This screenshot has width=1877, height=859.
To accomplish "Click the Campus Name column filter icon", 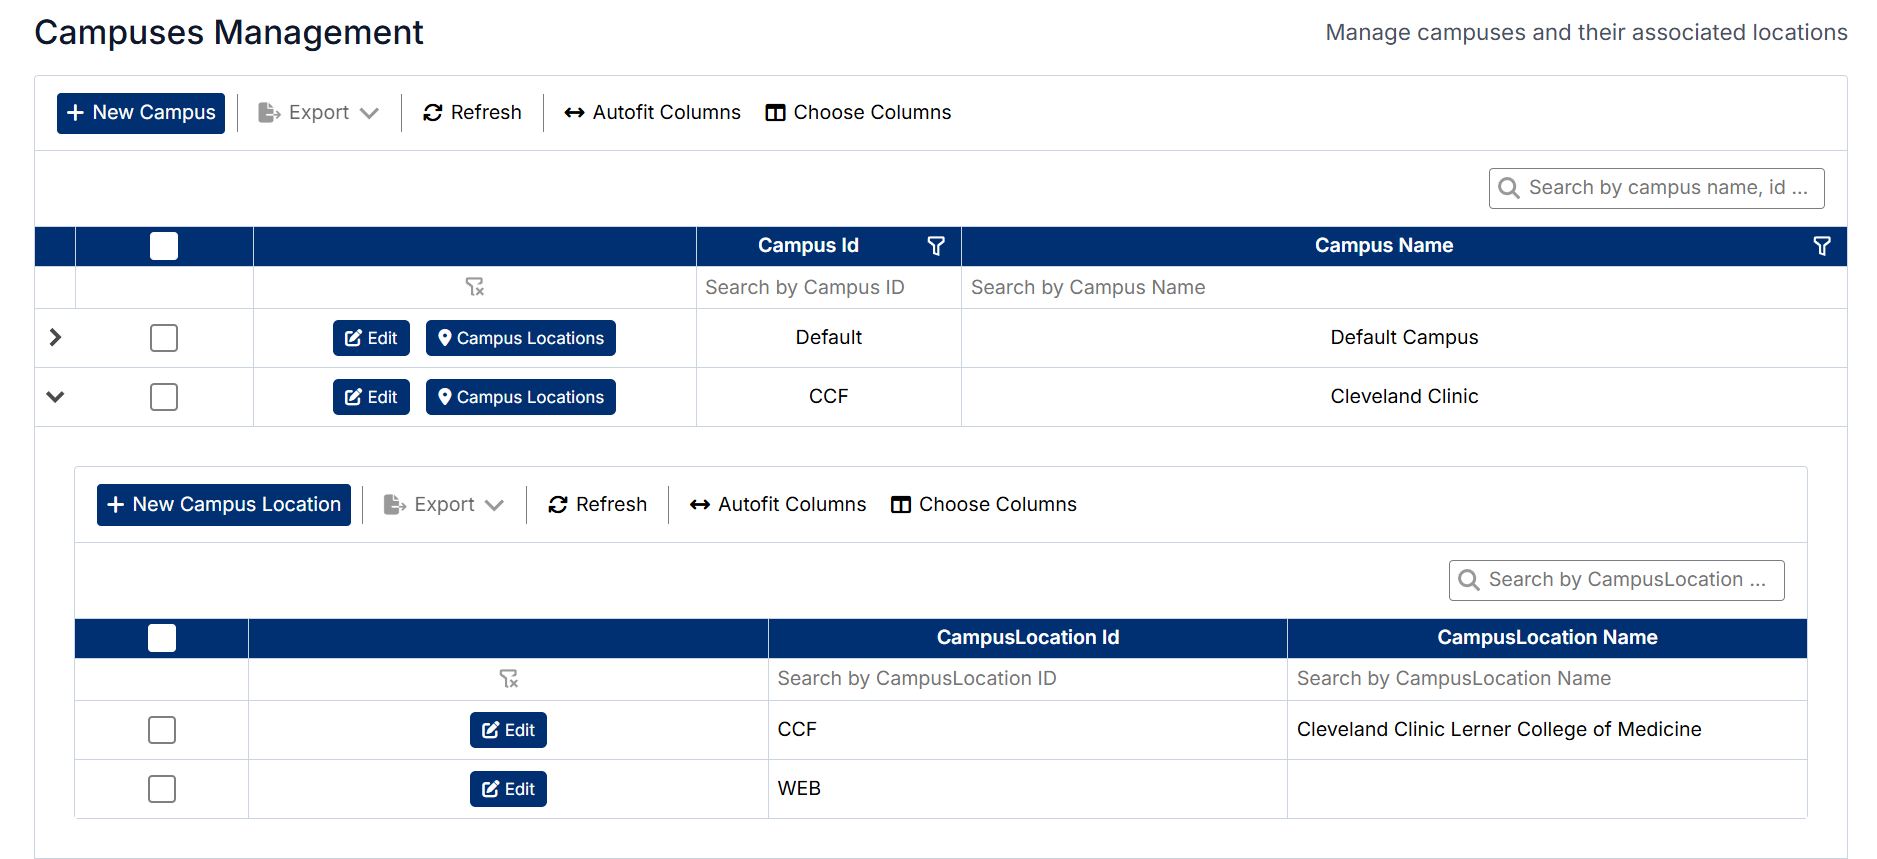I will 1821,246.
